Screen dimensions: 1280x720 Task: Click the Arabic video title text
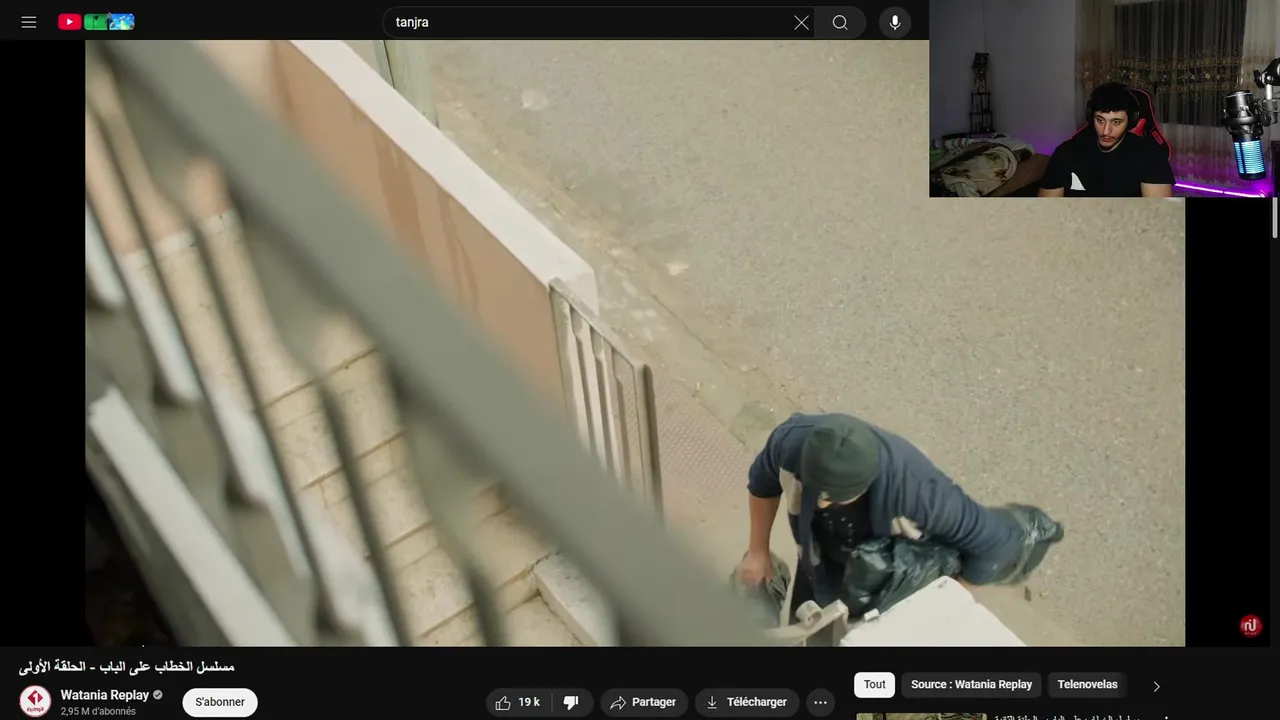(x=127, y=666)
